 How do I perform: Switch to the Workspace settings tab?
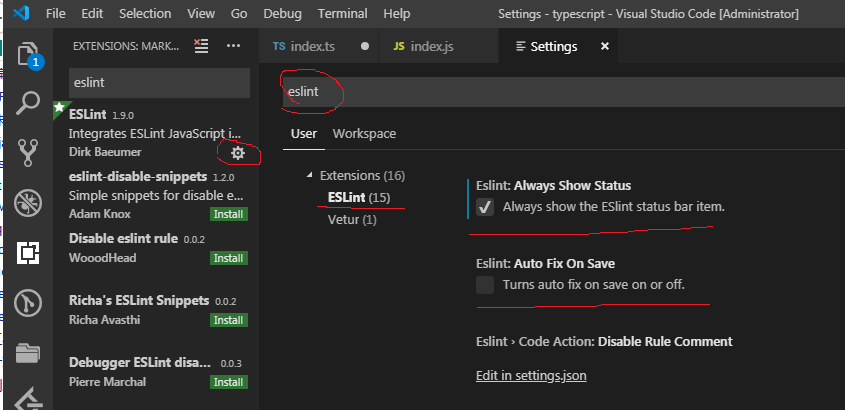pos(364,134)
